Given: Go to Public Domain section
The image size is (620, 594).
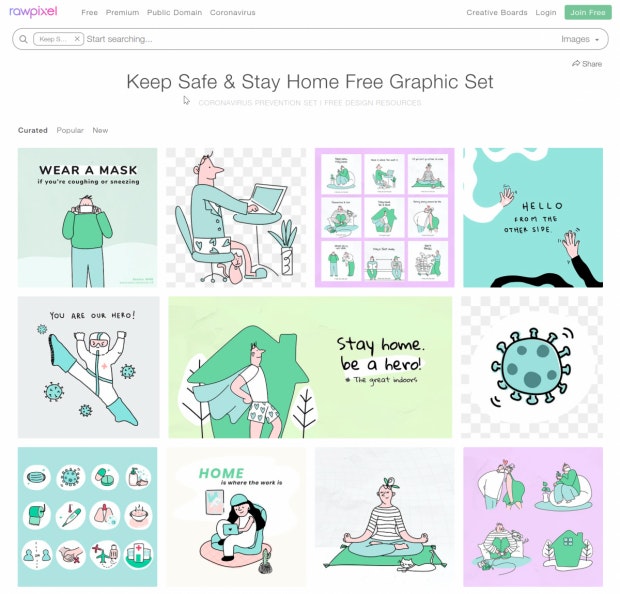Looking at the screenshot, I should [174, 13].
